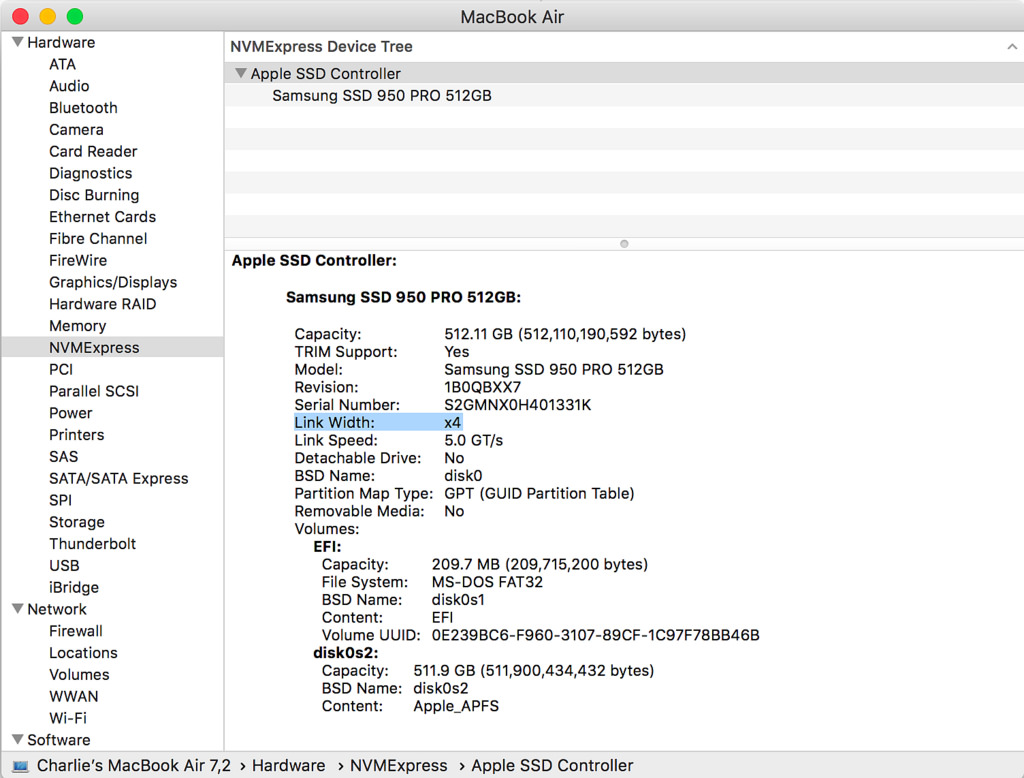Collapse the Network section triangle

18,609
